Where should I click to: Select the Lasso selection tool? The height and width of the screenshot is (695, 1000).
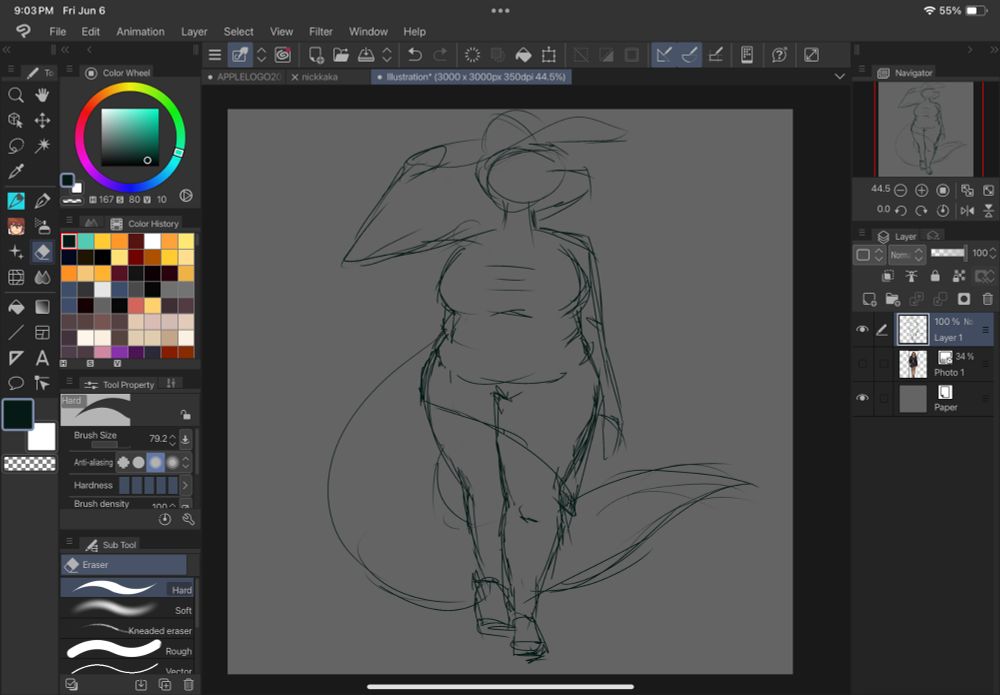click(16, 146)
